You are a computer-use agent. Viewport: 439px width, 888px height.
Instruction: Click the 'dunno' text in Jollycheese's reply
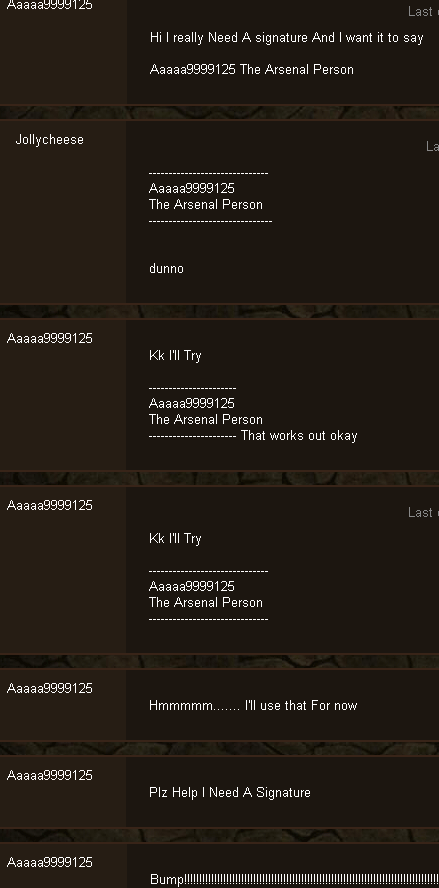pos(166,268)
